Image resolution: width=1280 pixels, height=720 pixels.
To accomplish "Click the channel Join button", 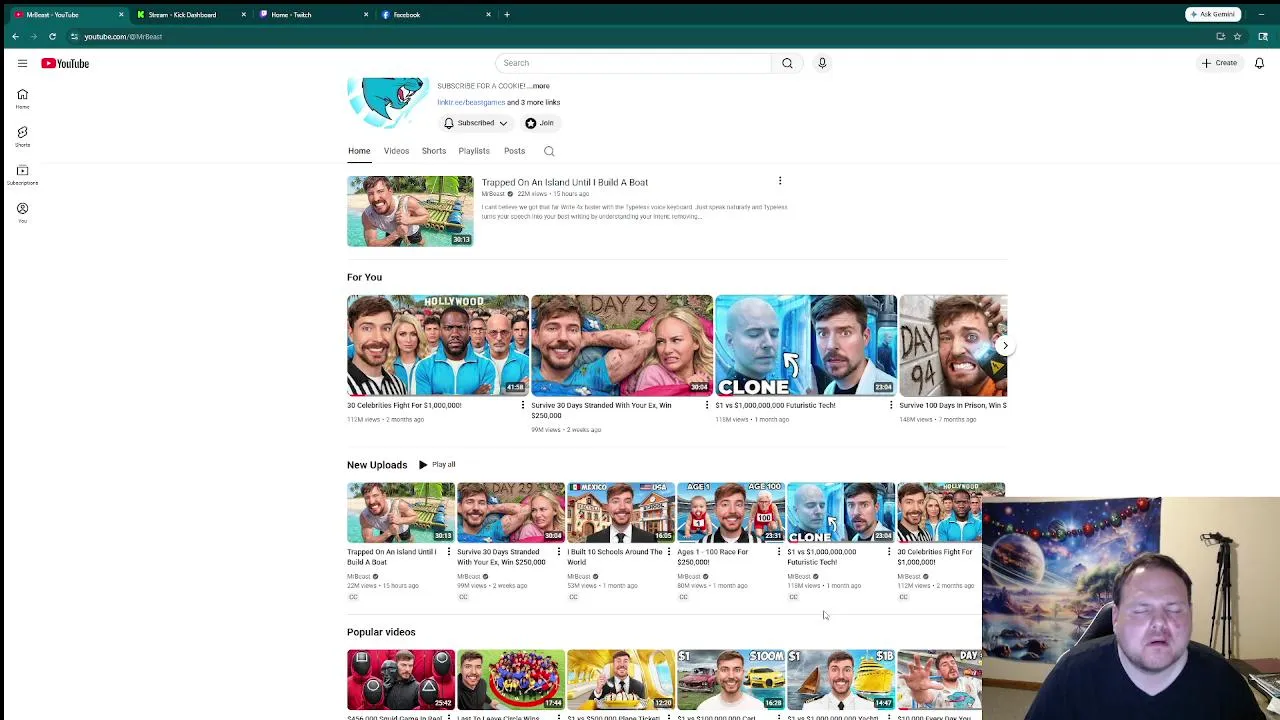I will [x=540, y=123].
